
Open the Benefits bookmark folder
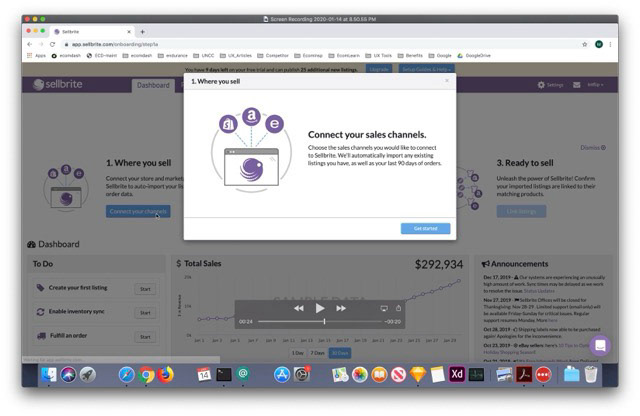(x=410, y=56)
